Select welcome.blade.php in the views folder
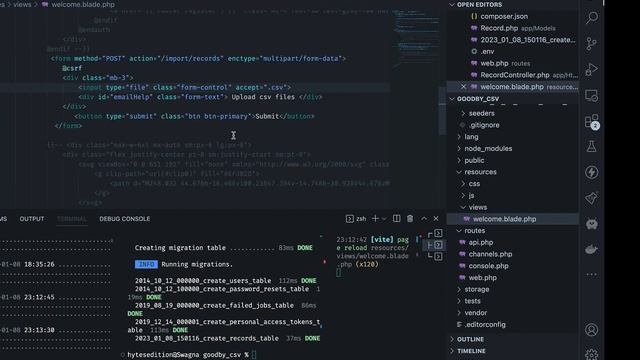Screen dimensions: 640x360 click(x=504, y=219)
